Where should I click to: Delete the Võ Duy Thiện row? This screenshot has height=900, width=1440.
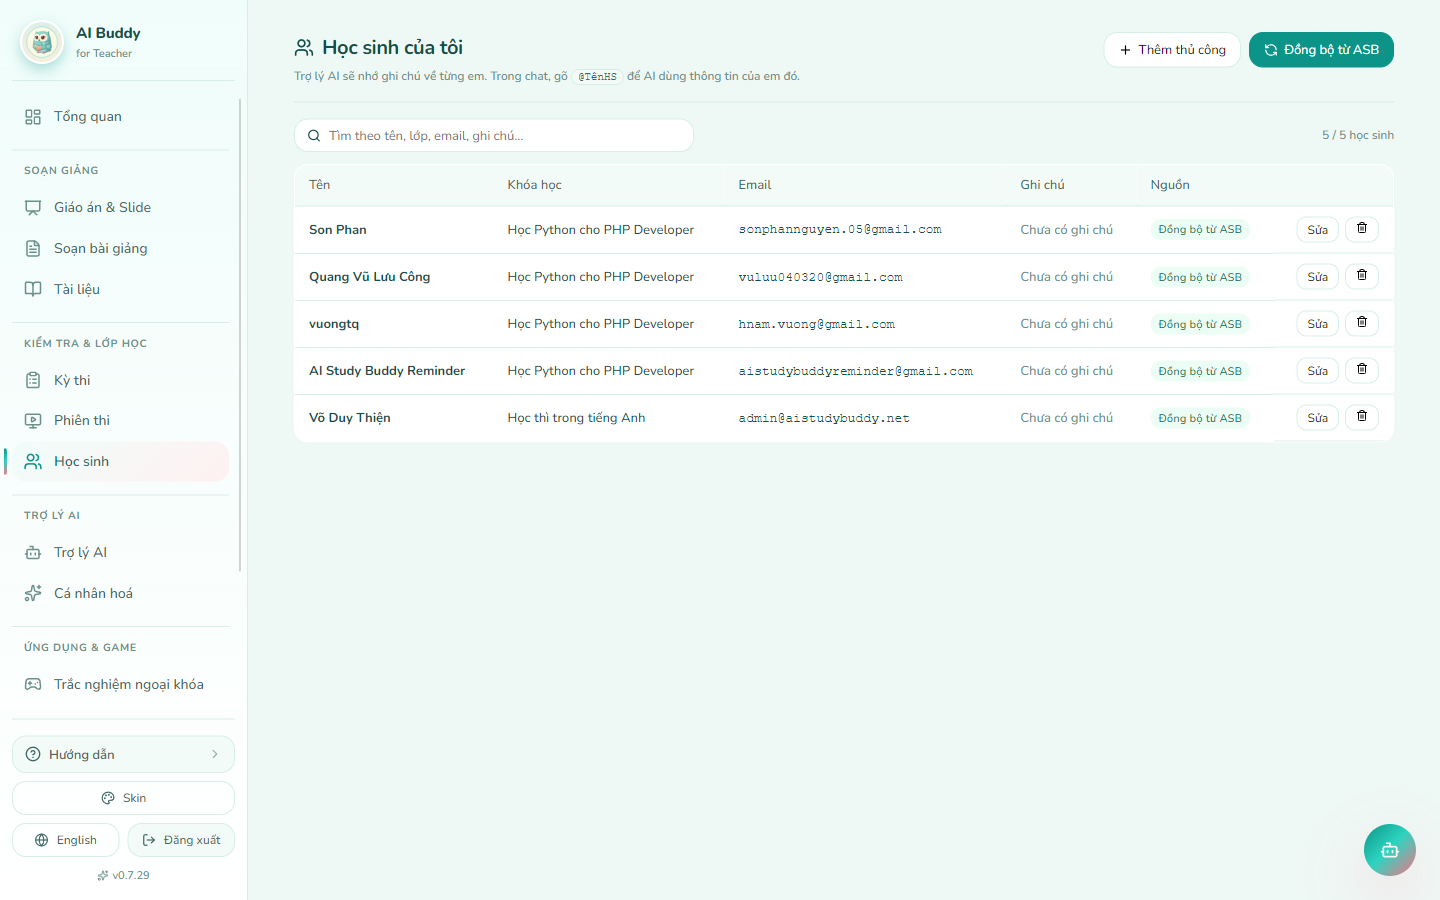1362,417
